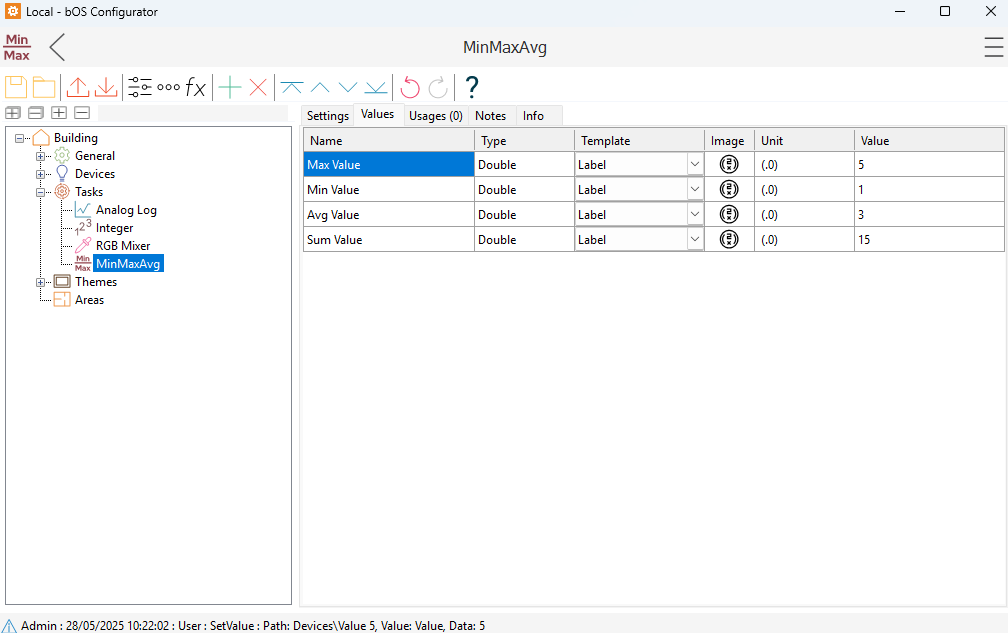Image resolution: width=1008 pixels, height=633 pixels.
Task: Click the Save configuration floppy icon
Action: point(16,87)
